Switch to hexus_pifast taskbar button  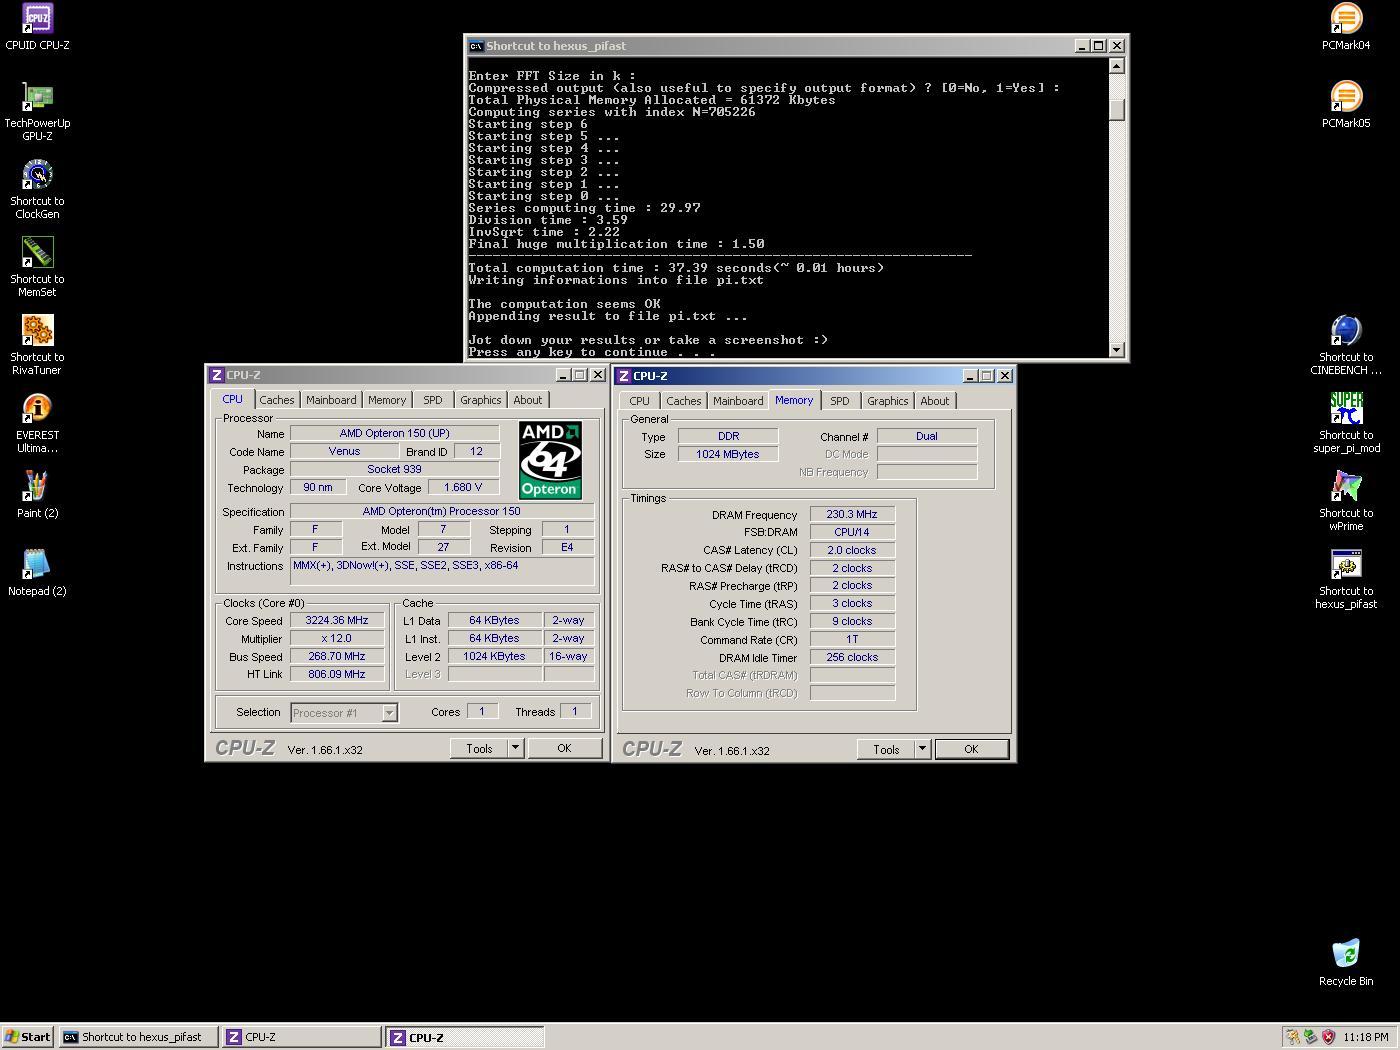point(137,1037)
